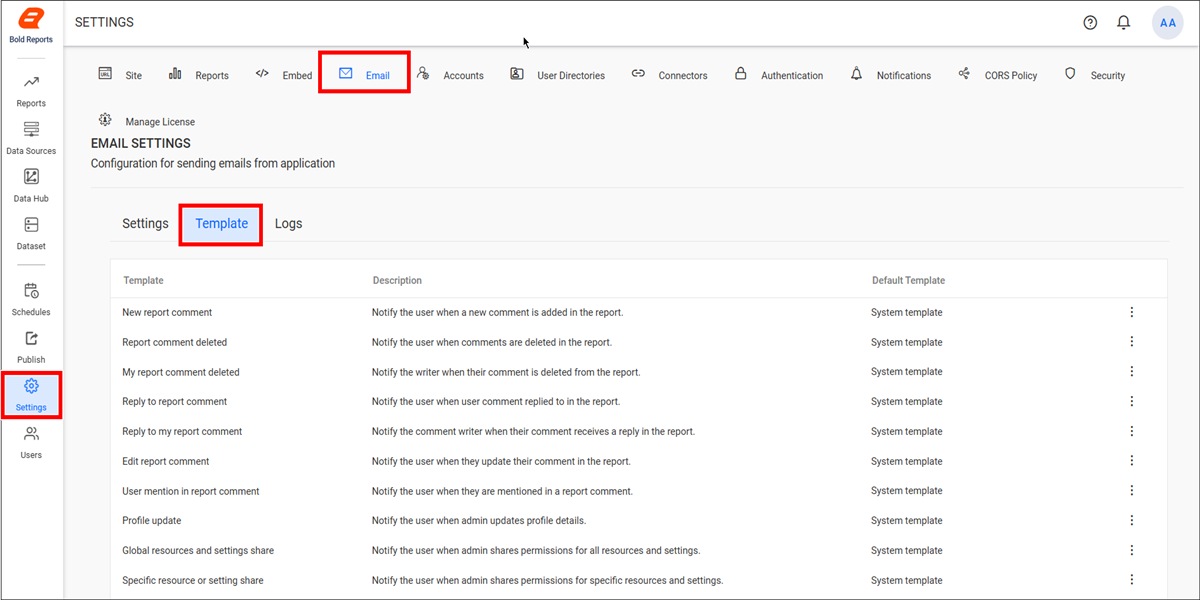This screenshot has width=1200, height=600.
Task: Open the Security settings tab
Action: 1094,75
